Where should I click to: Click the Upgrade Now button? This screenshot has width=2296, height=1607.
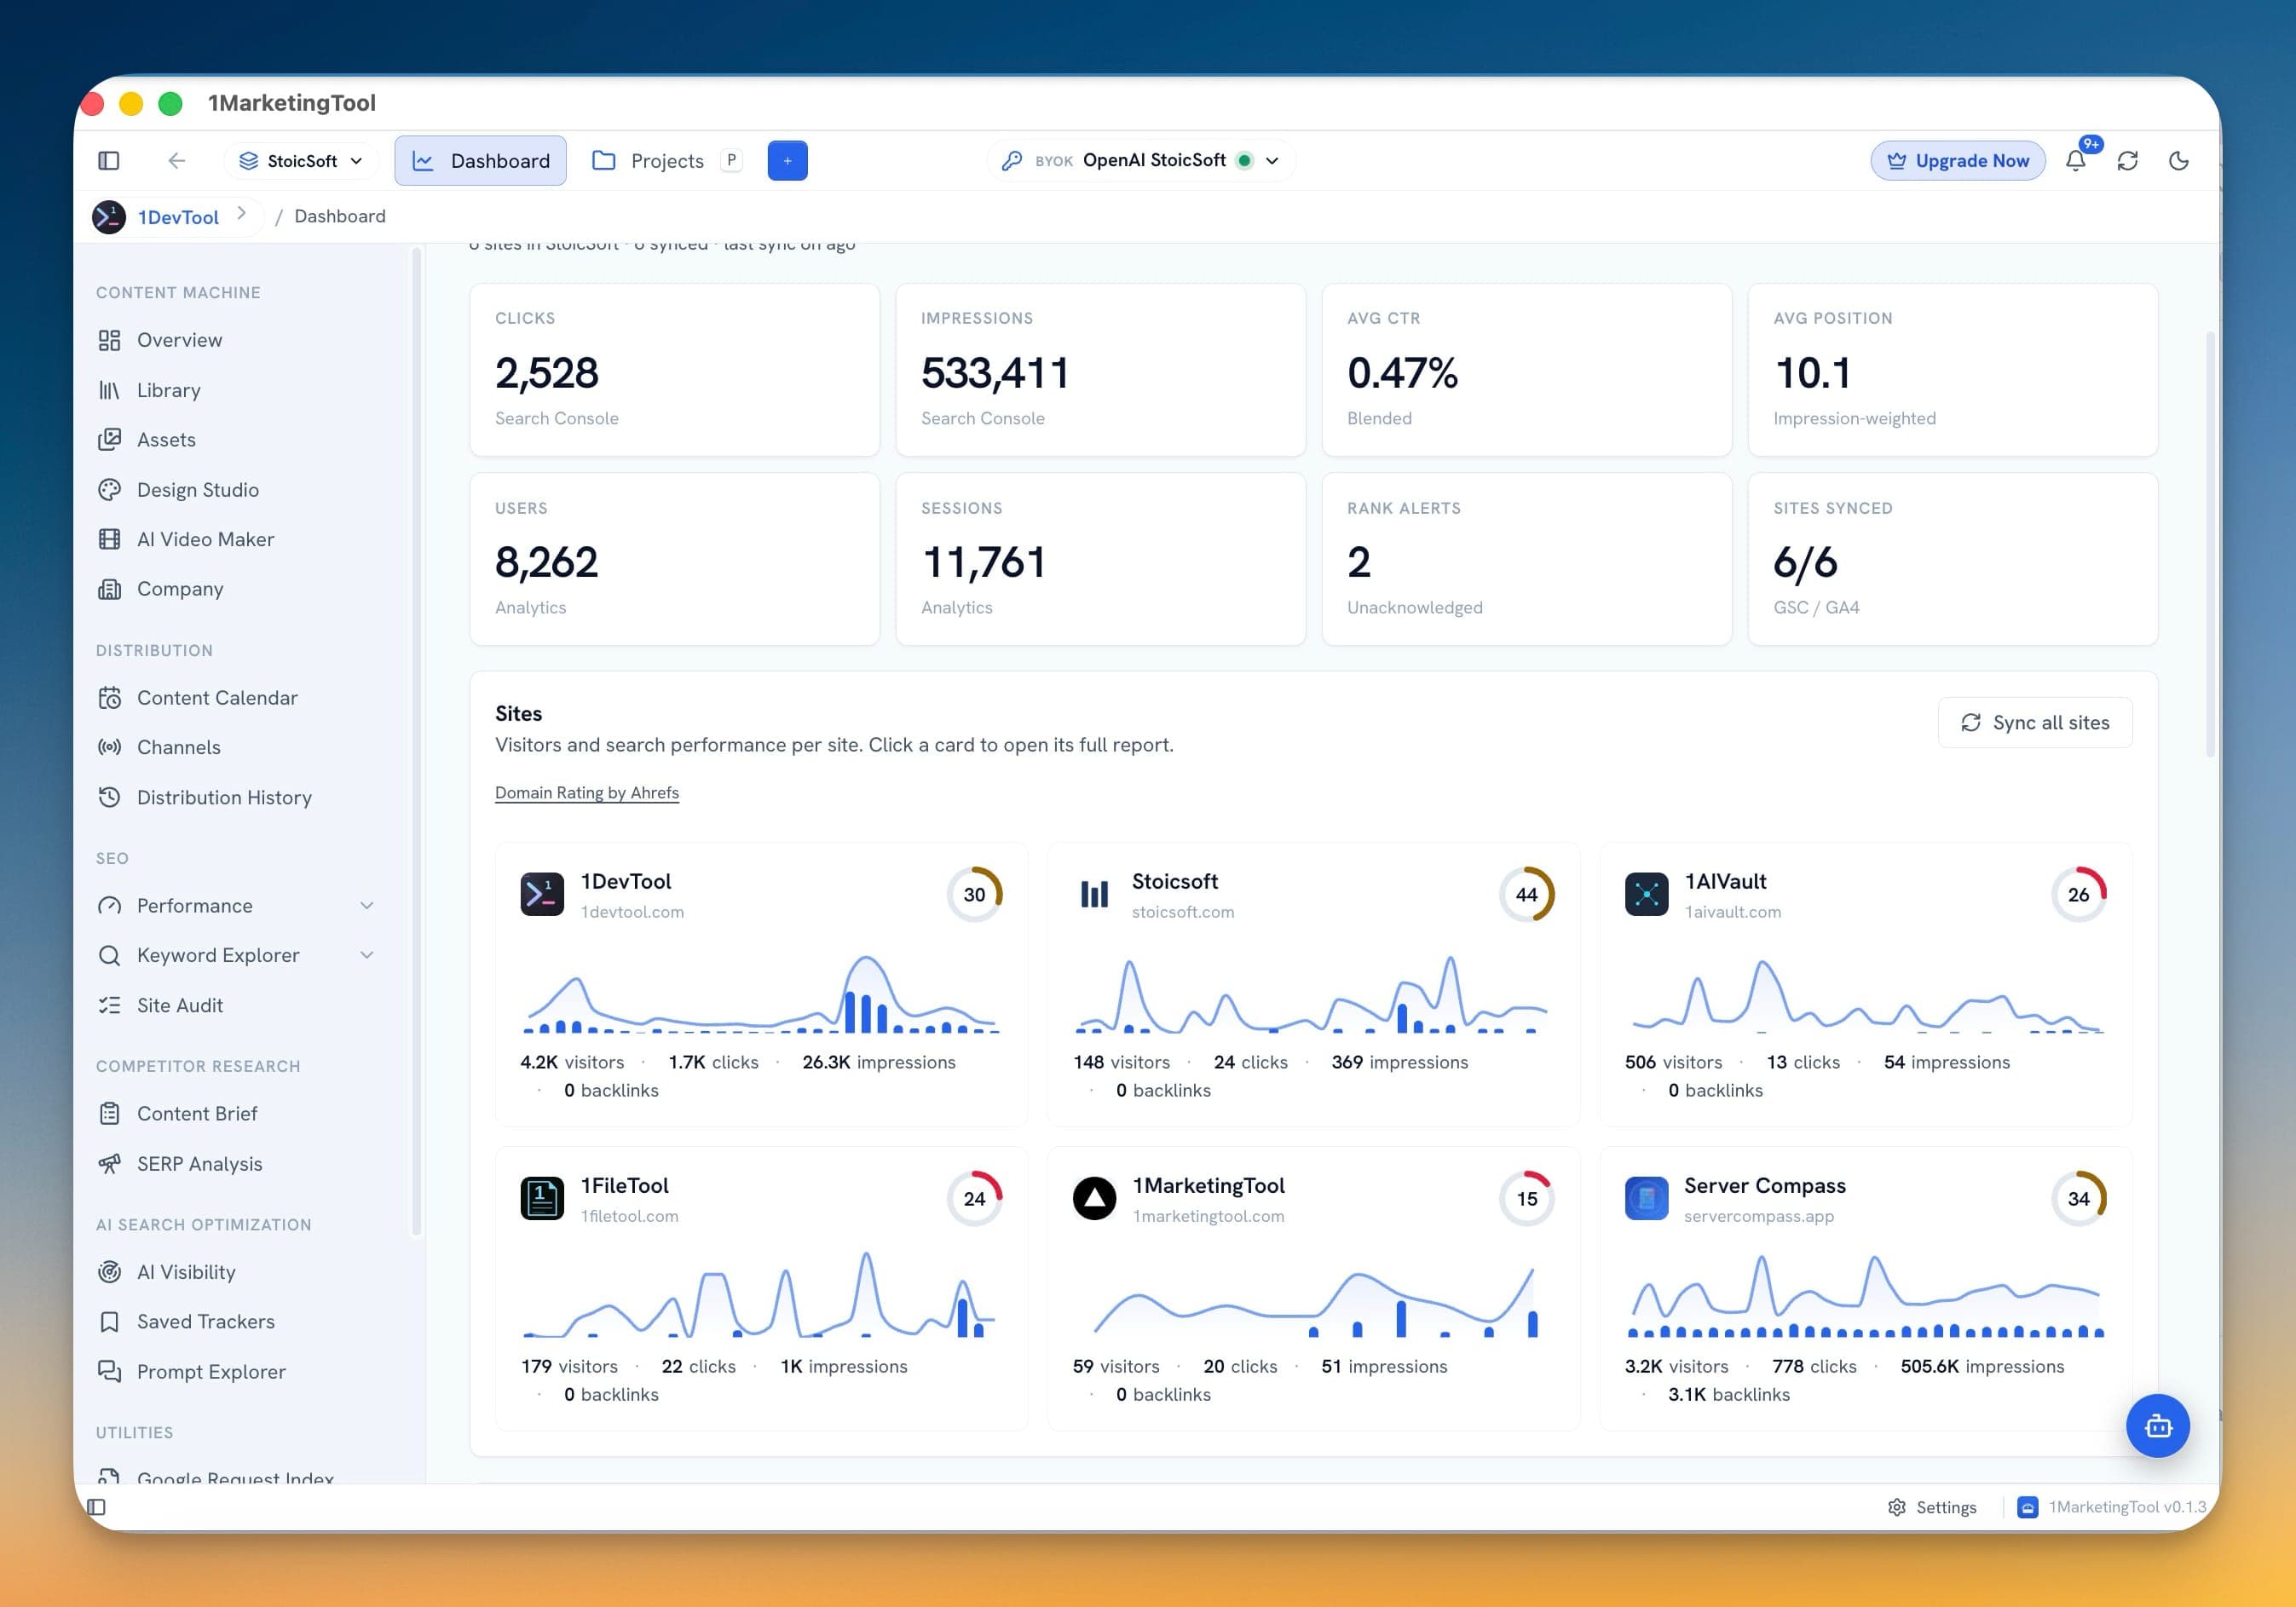click(x=1958, y=161)
